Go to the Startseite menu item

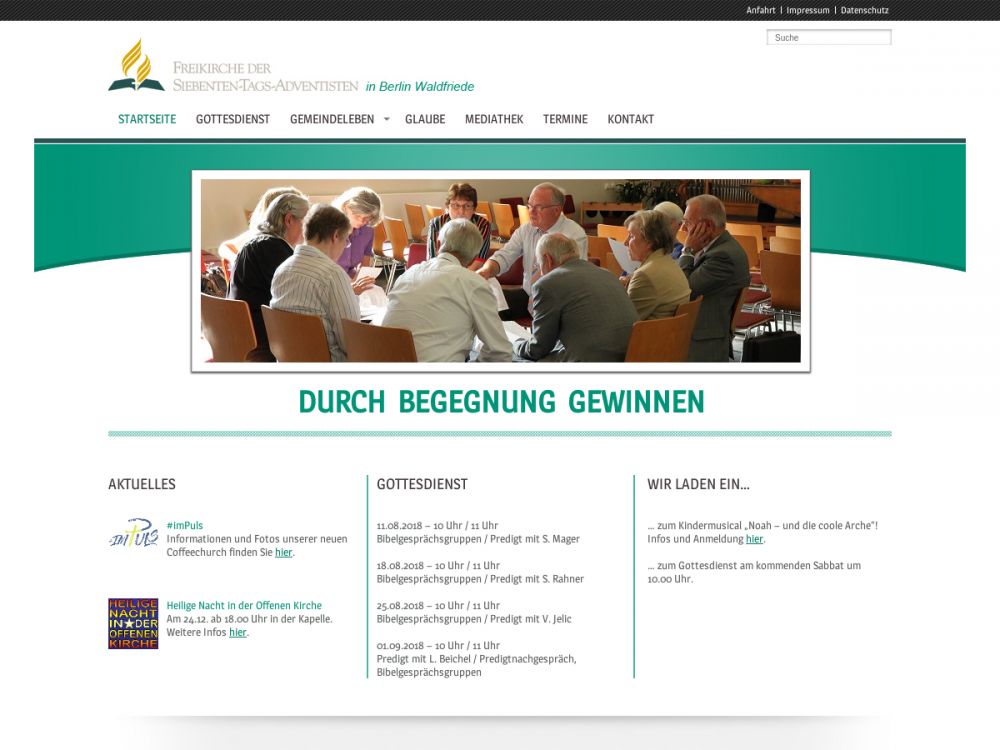click(x=147, y=119)
